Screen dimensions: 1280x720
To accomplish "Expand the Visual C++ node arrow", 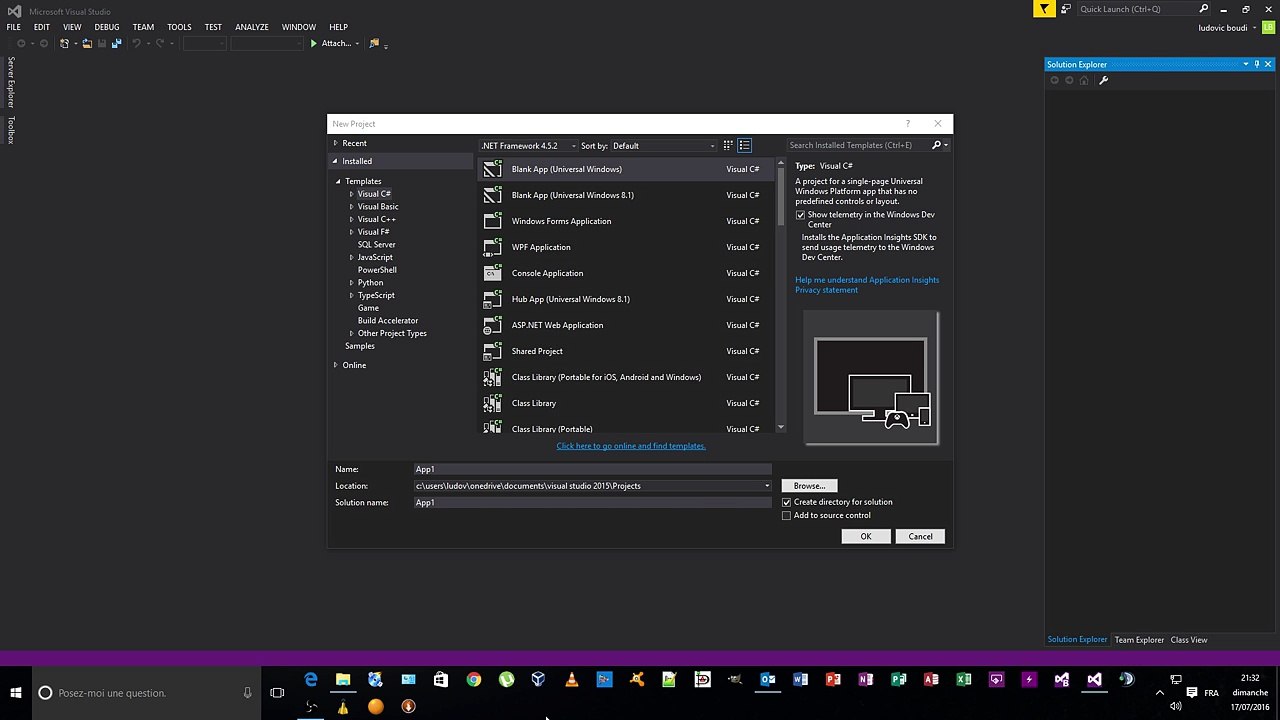I will pyautogui.click(x=352, y=219).
